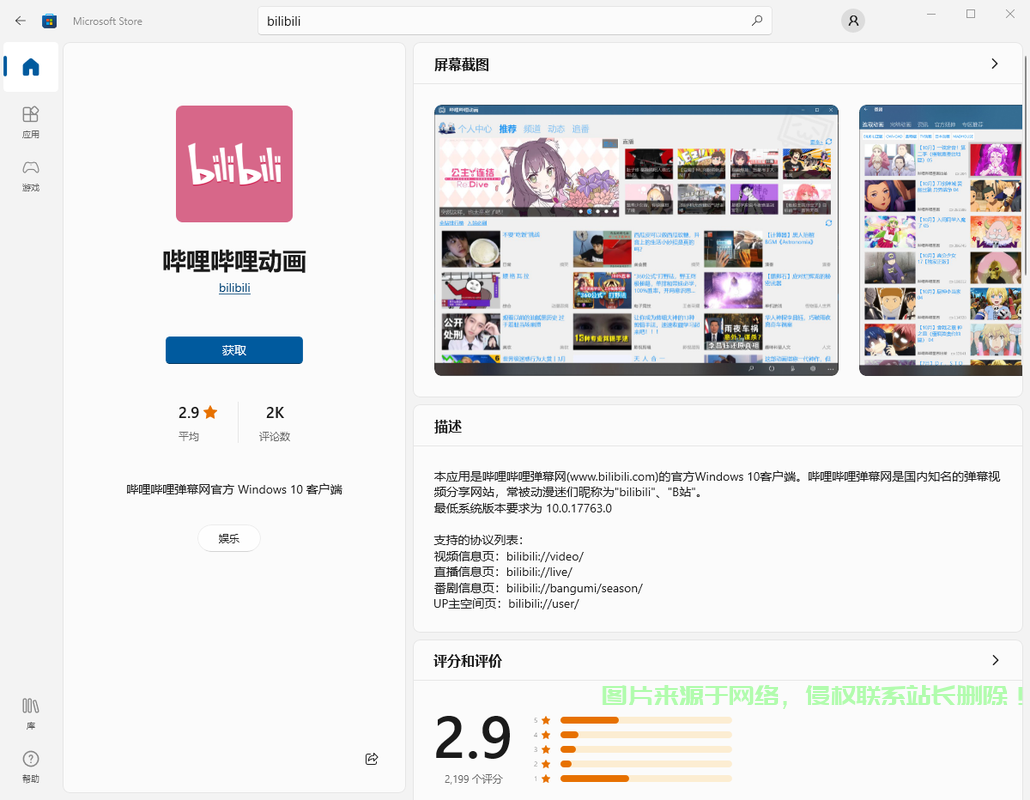
Task: Expand the 评分和评价 section chevron
Action: pyautogui.click(x=995, y=660)
